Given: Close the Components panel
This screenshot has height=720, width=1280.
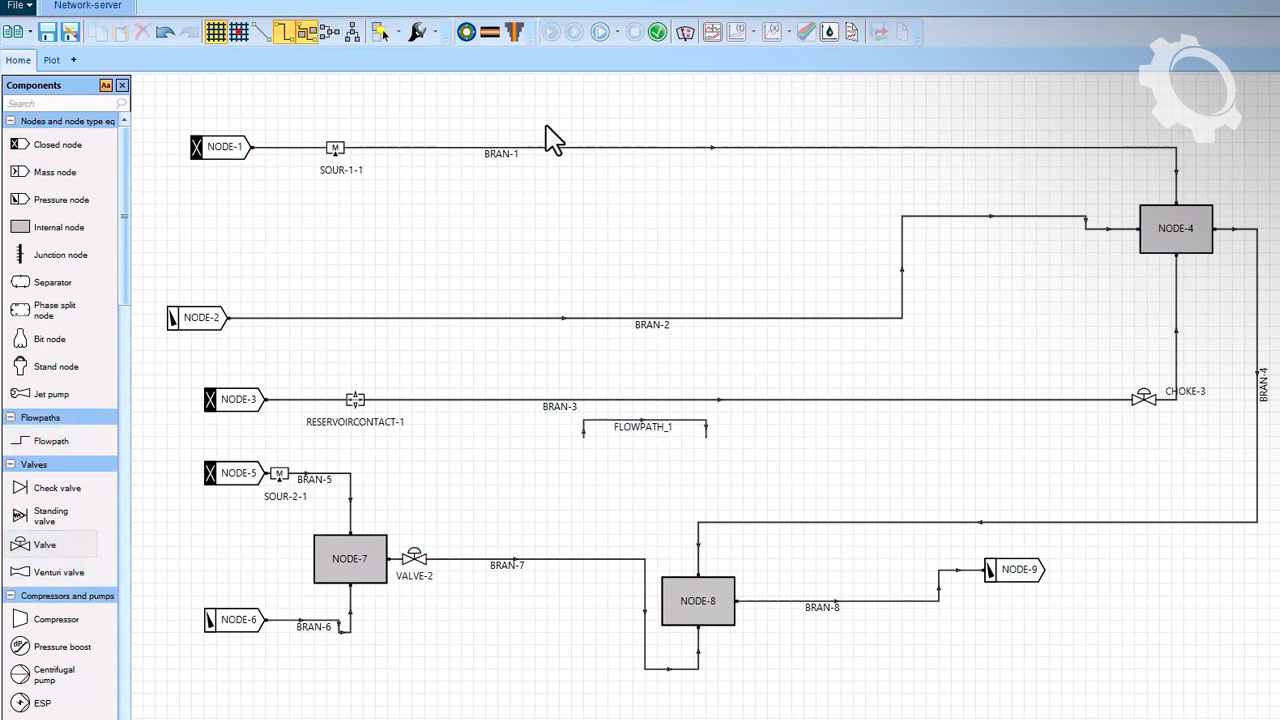Looking at the screenshot, I should 122,86.
